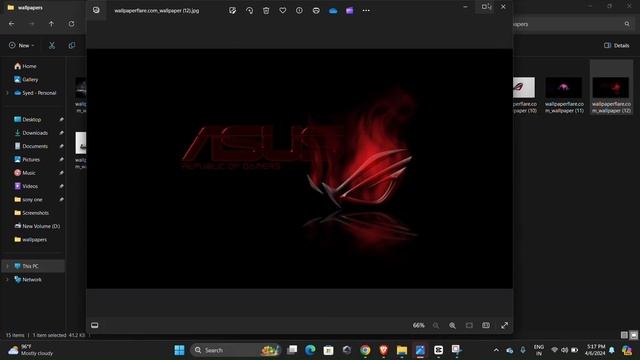This screenshot has width=640, height=360.
Task: Open the sony one folder
Action: (28, 200)
